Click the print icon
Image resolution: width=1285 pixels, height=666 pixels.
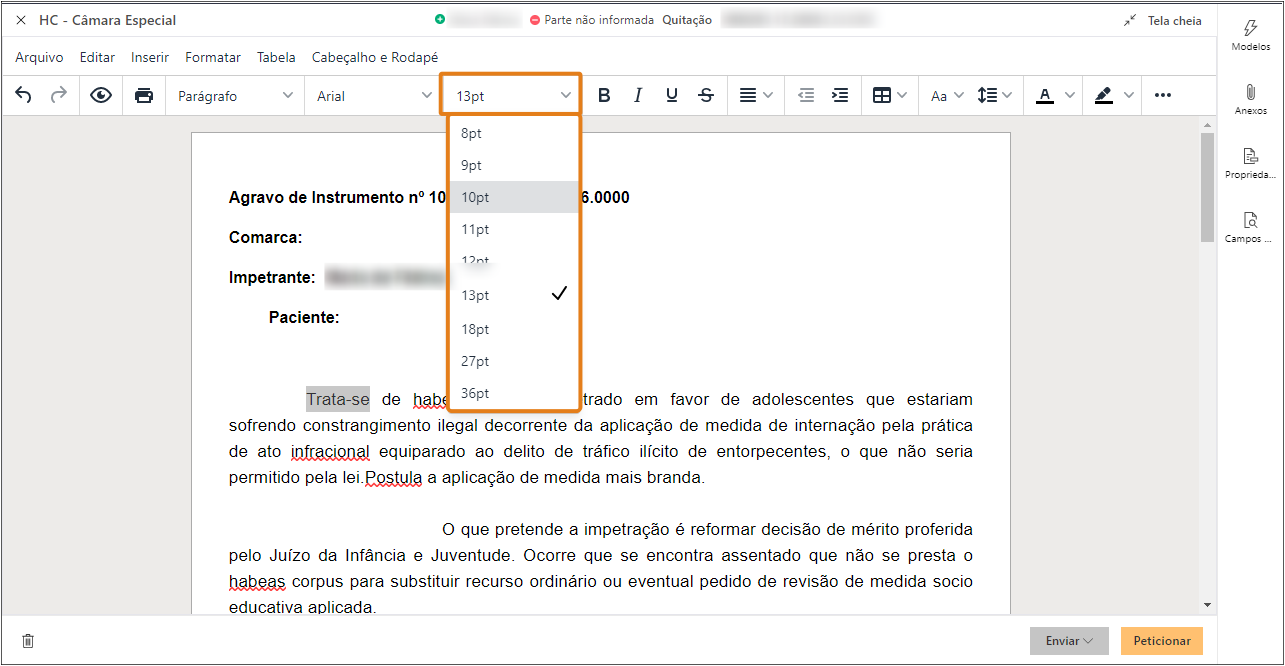click(x=143, y=95)
